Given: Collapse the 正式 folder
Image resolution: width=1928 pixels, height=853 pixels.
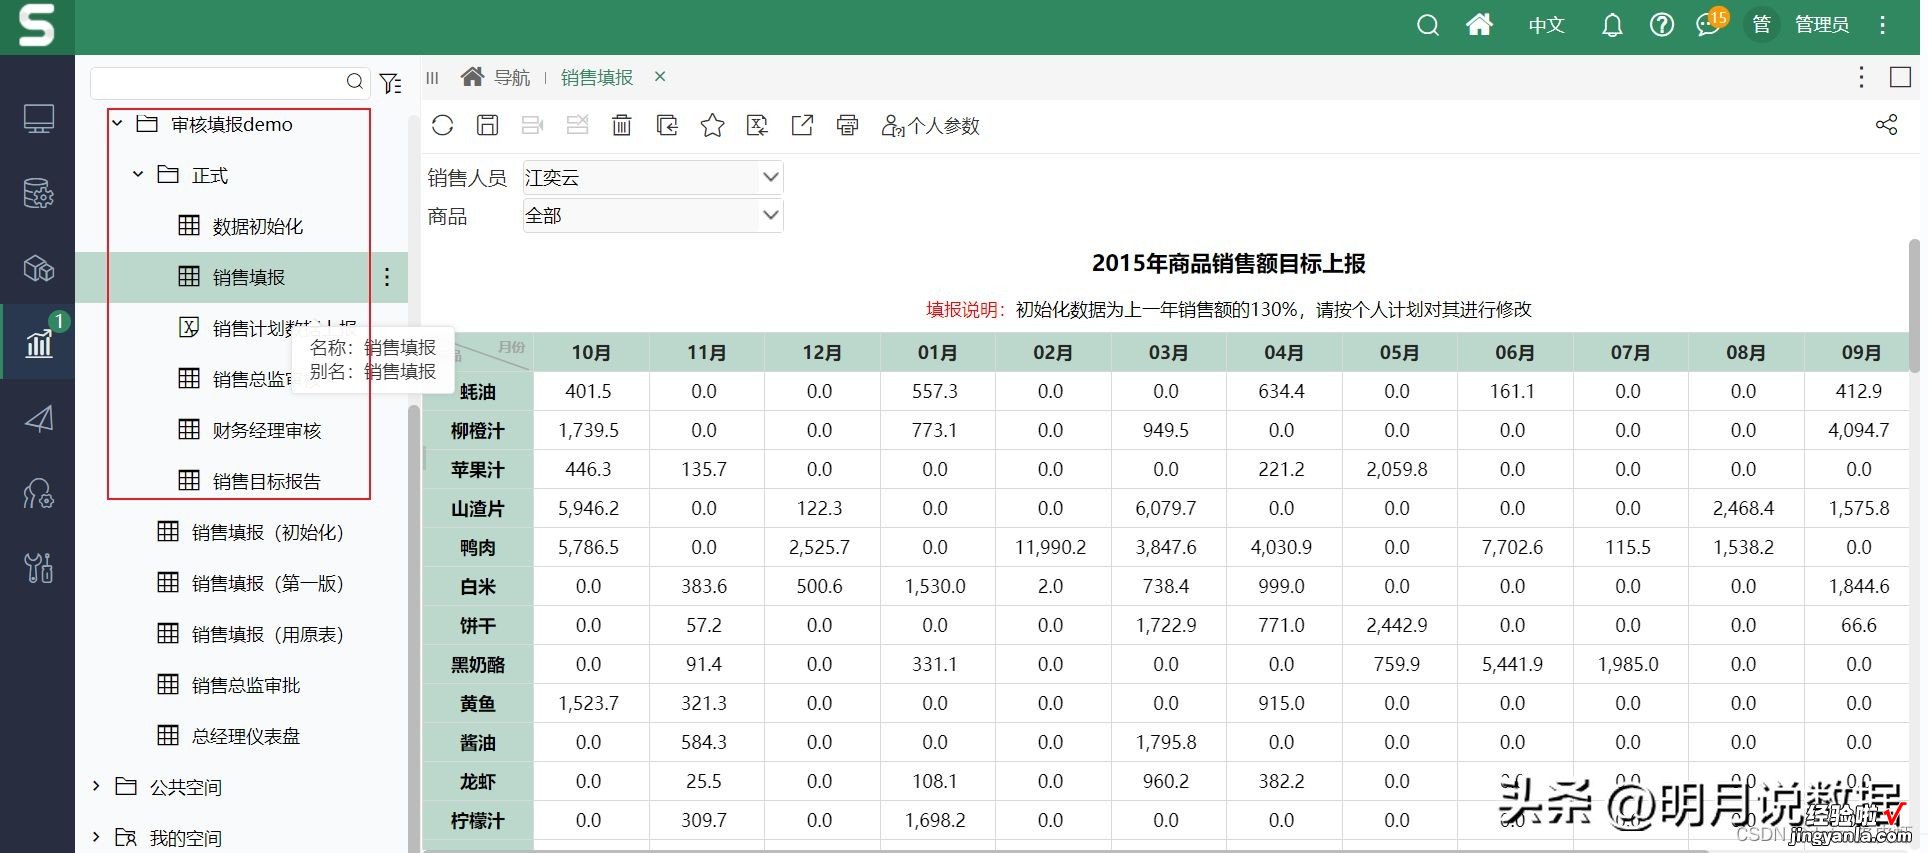Looking at the screenshot, I should pos(138,175).
